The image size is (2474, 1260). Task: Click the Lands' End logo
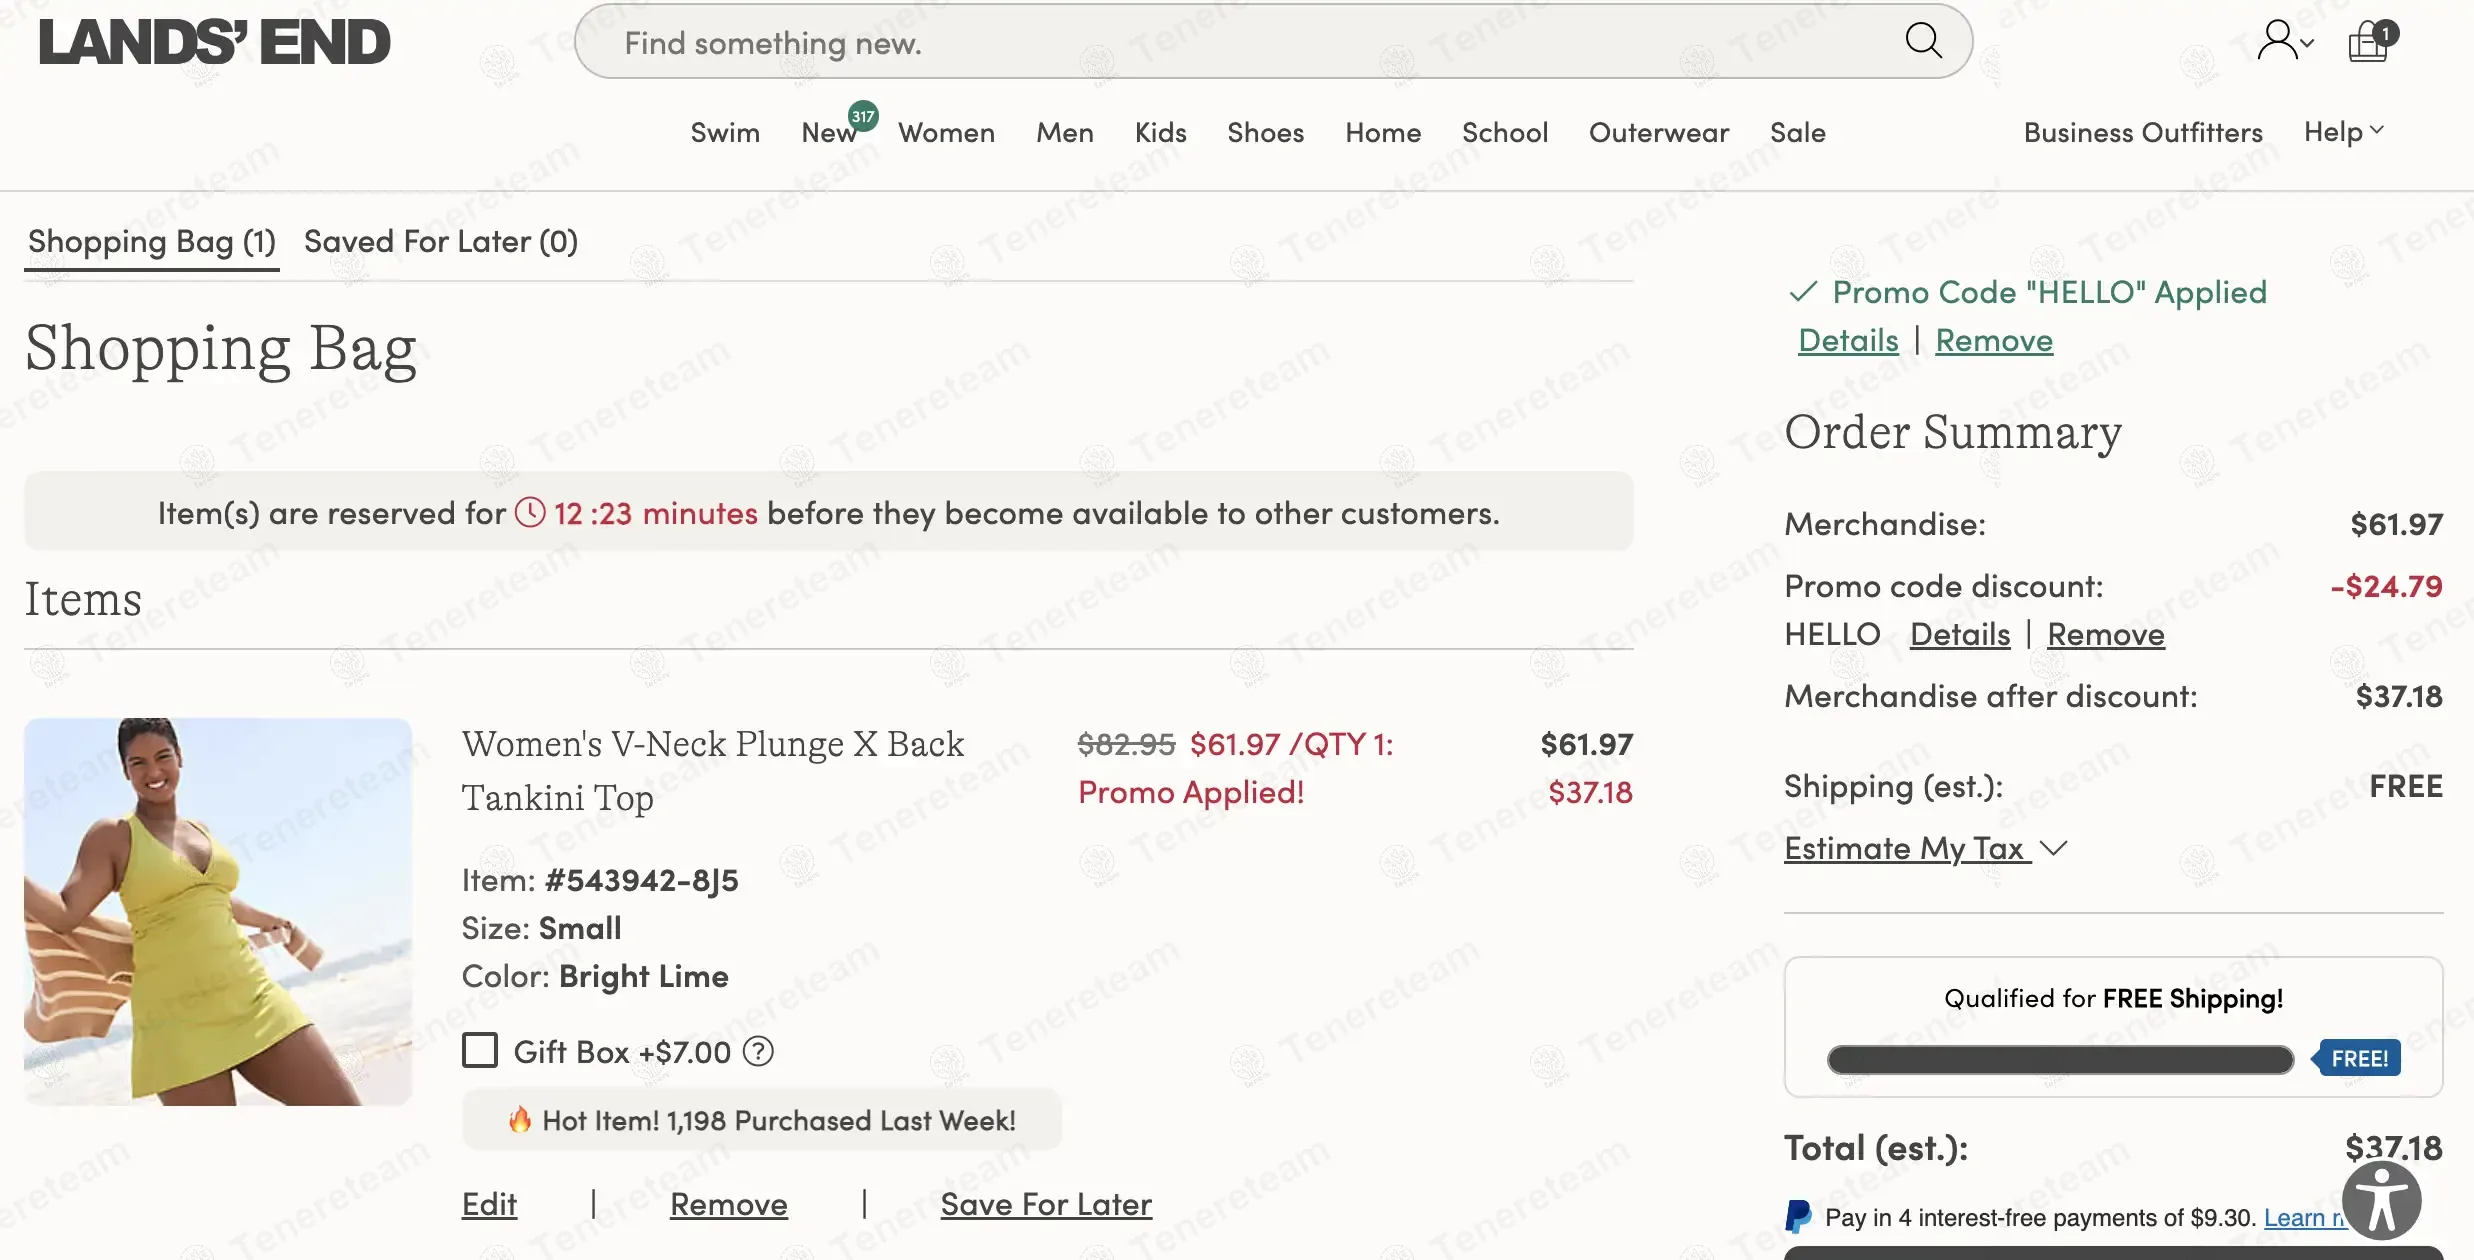click(x=214, y=42)
